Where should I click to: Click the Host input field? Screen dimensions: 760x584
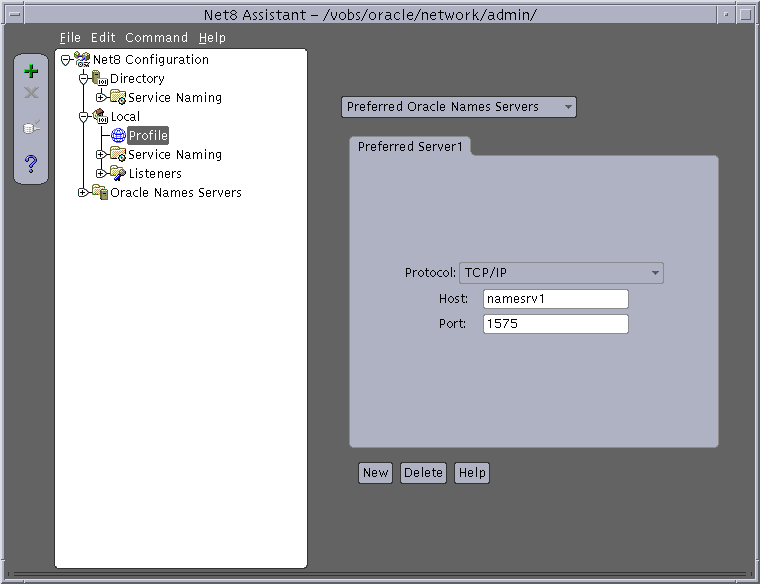555,299
